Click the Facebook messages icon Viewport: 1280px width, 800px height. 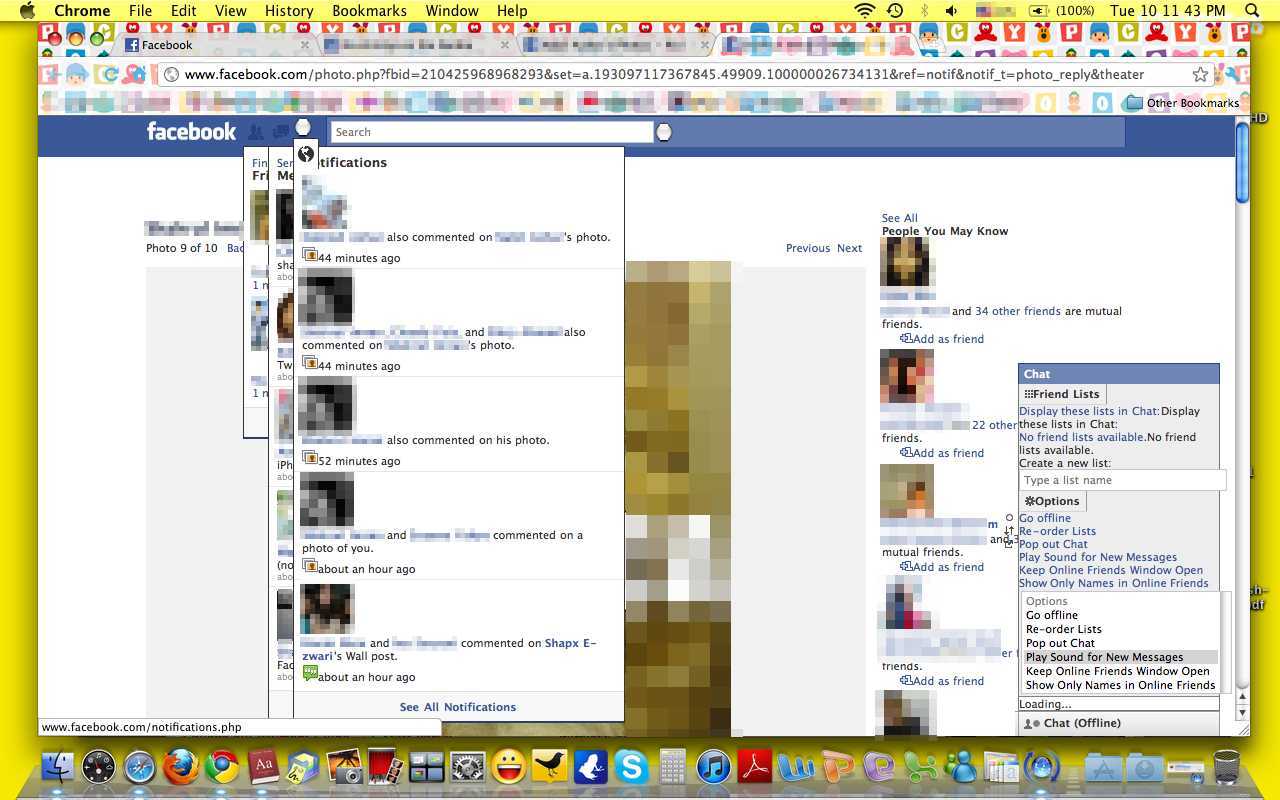pos(281,132)
